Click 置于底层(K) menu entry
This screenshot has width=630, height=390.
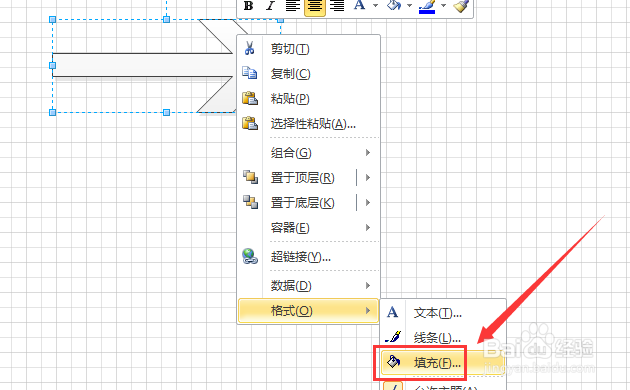coord(302,203)
